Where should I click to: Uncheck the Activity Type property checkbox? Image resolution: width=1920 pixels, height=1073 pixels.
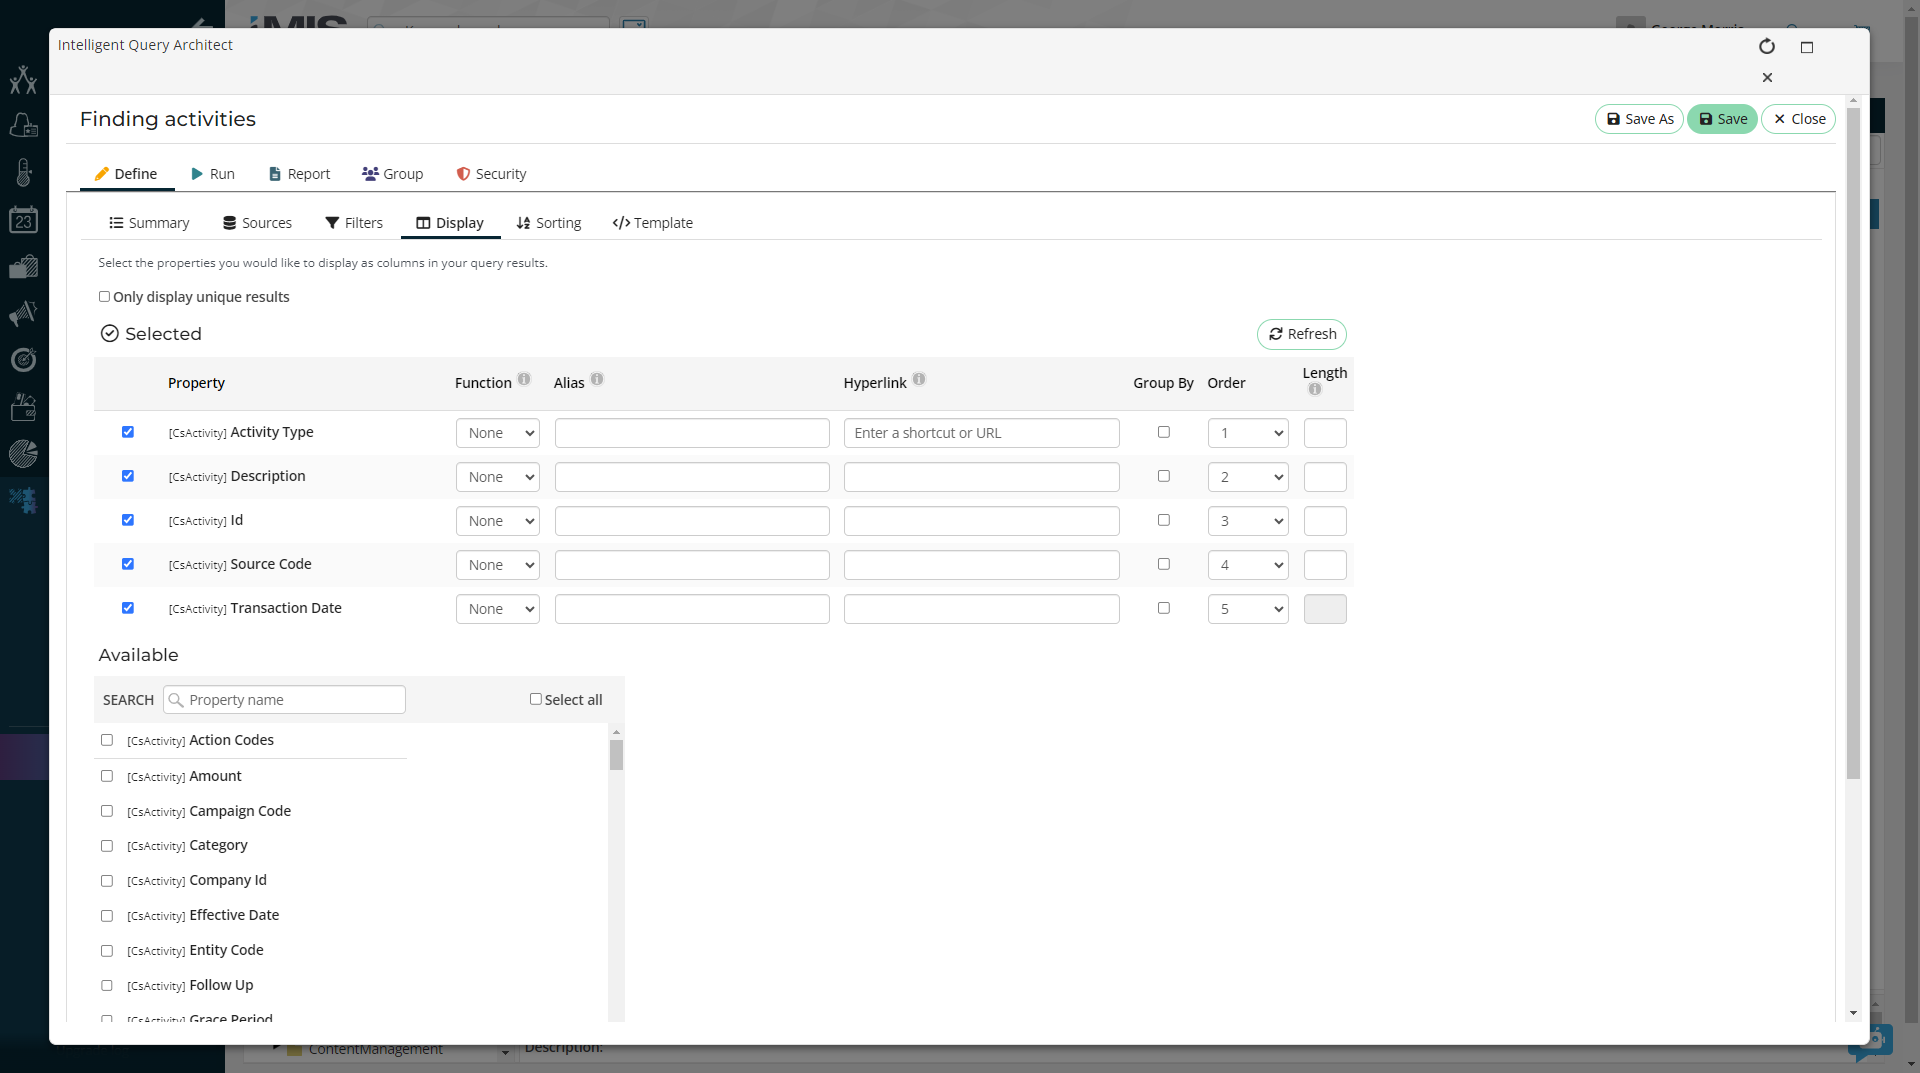(x=128, y=432)
